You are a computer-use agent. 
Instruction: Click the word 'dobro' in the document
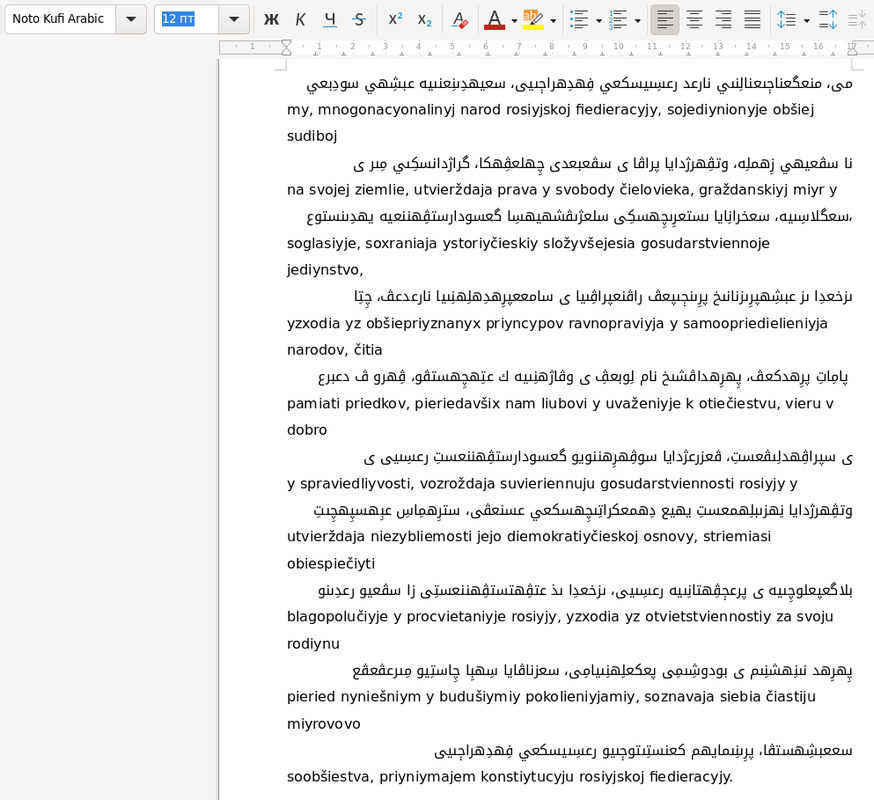tap(307, 430)
